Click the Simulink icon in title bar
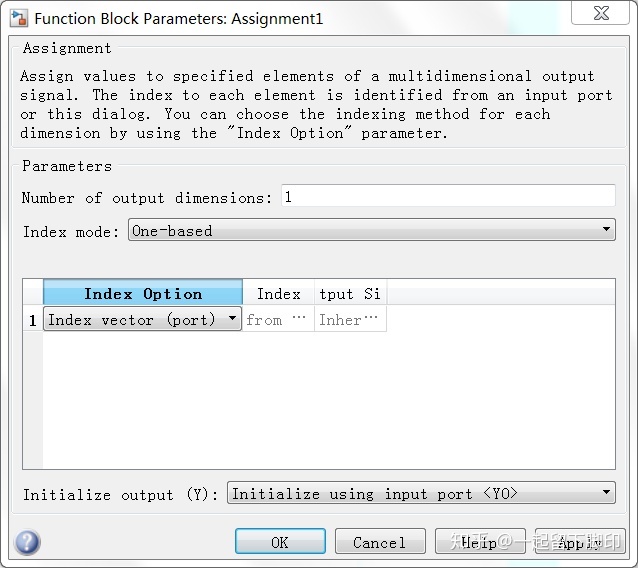This screenshot has height=568, width=638. coord(19,19)
